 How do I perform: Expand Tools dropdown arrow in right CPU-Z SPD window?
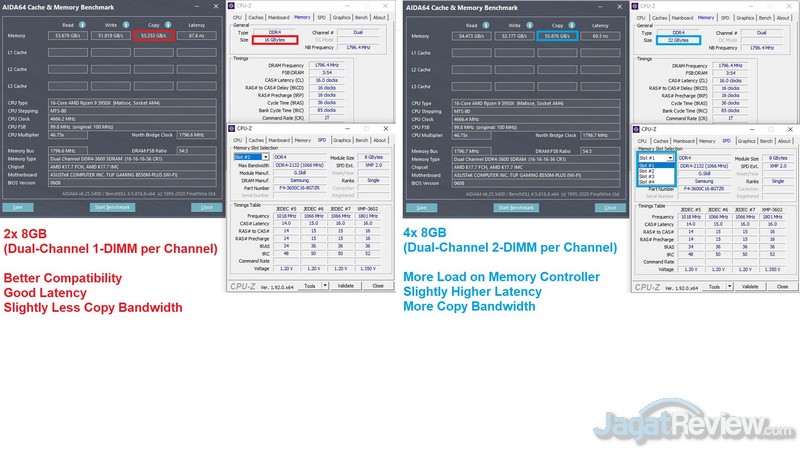pos(730,287)
